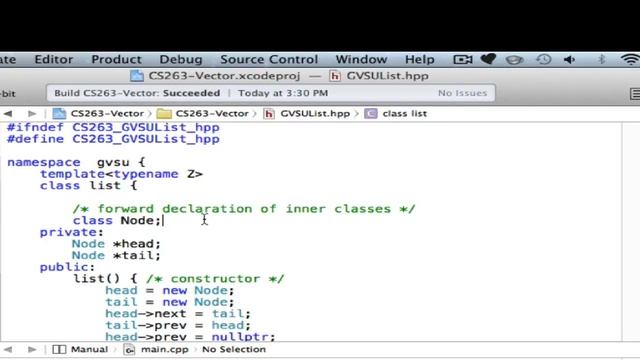Open the Manual assistant mode dropdown
Screen dimensions: 640x360
pyautogui.click(x=89, y=349)
